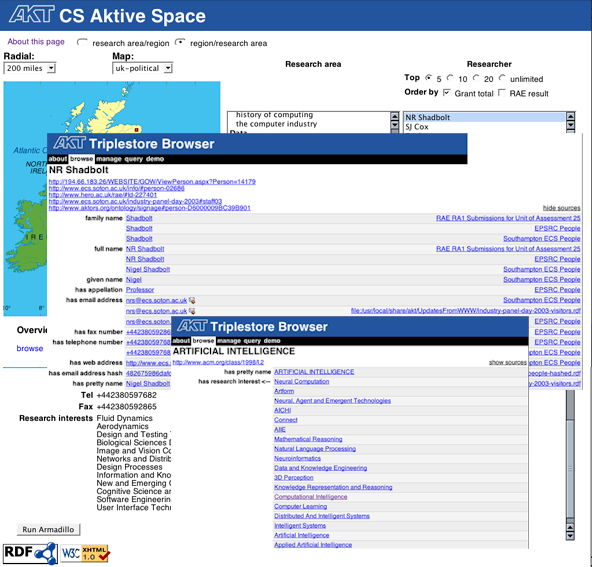Click the up arrow on right page scrollbar
Image resolution: width=592 pixels, height=567 pixels.
pyautogui.click(x=570, y=527)
